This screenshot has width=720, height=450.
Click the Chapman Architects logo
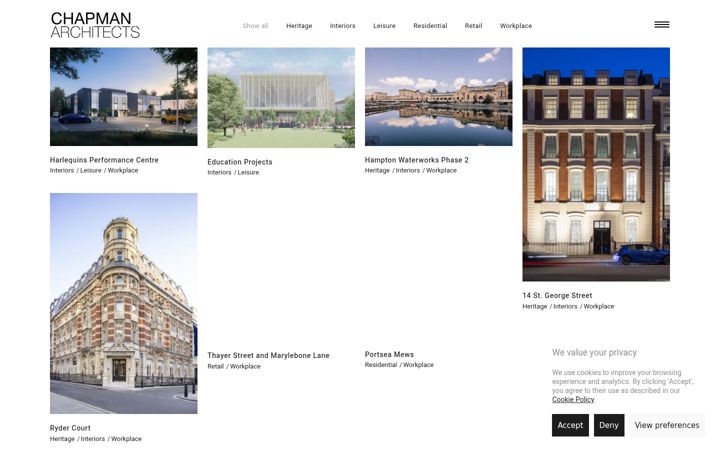[x=95, y=25]
